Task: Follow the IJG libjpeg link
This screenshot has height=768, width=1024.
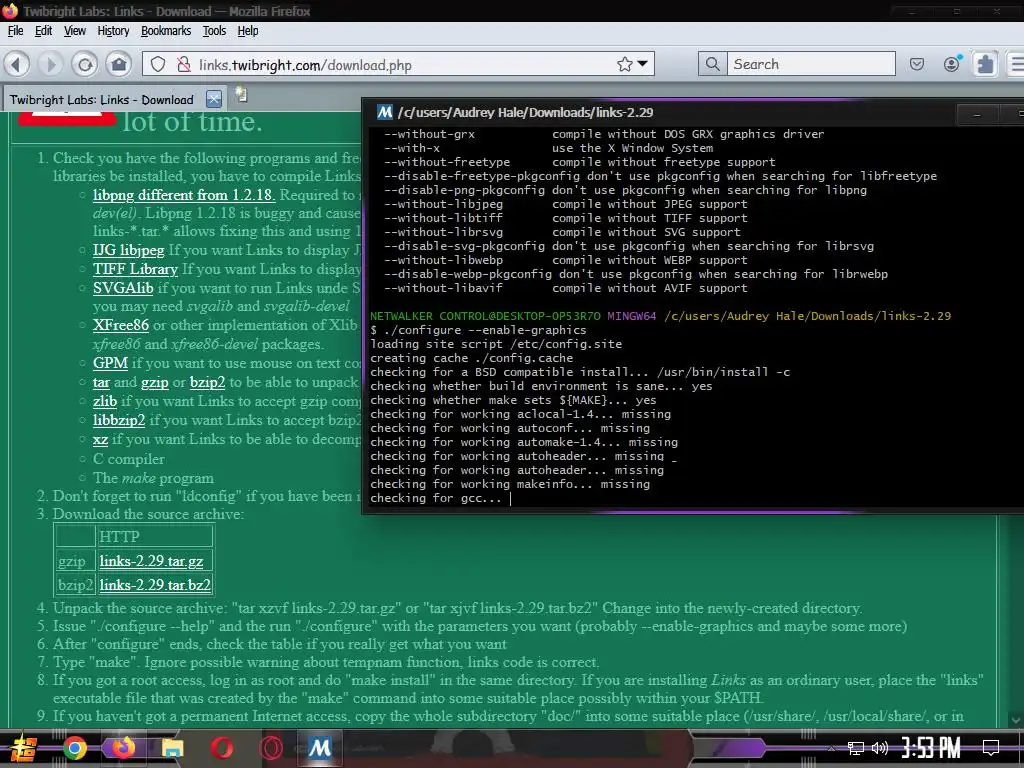Action: pyautogui.click(x=129, y=250)
